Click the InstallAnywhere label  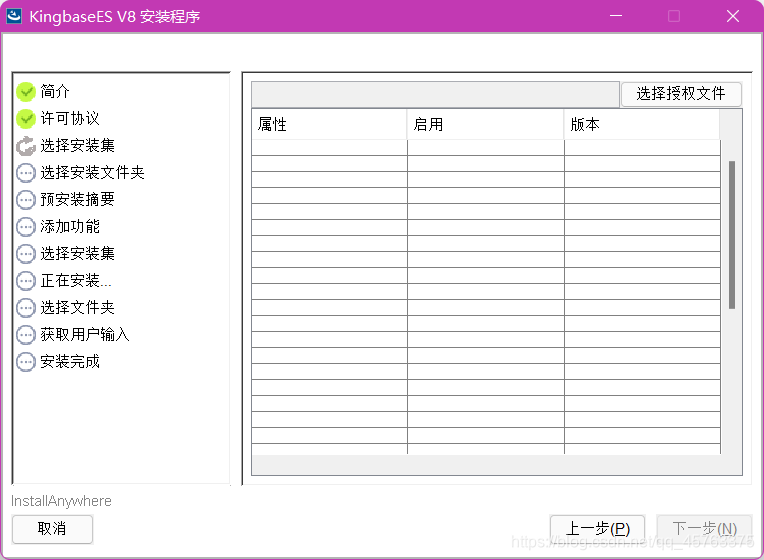[61, 501]
